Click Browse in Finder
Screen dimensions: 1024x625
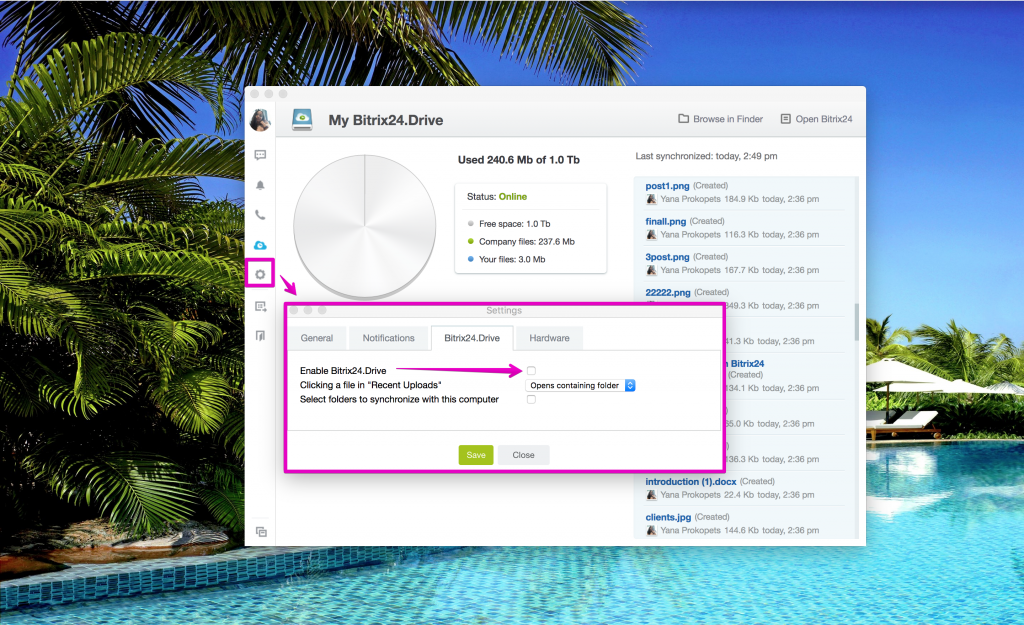(720, 119)
